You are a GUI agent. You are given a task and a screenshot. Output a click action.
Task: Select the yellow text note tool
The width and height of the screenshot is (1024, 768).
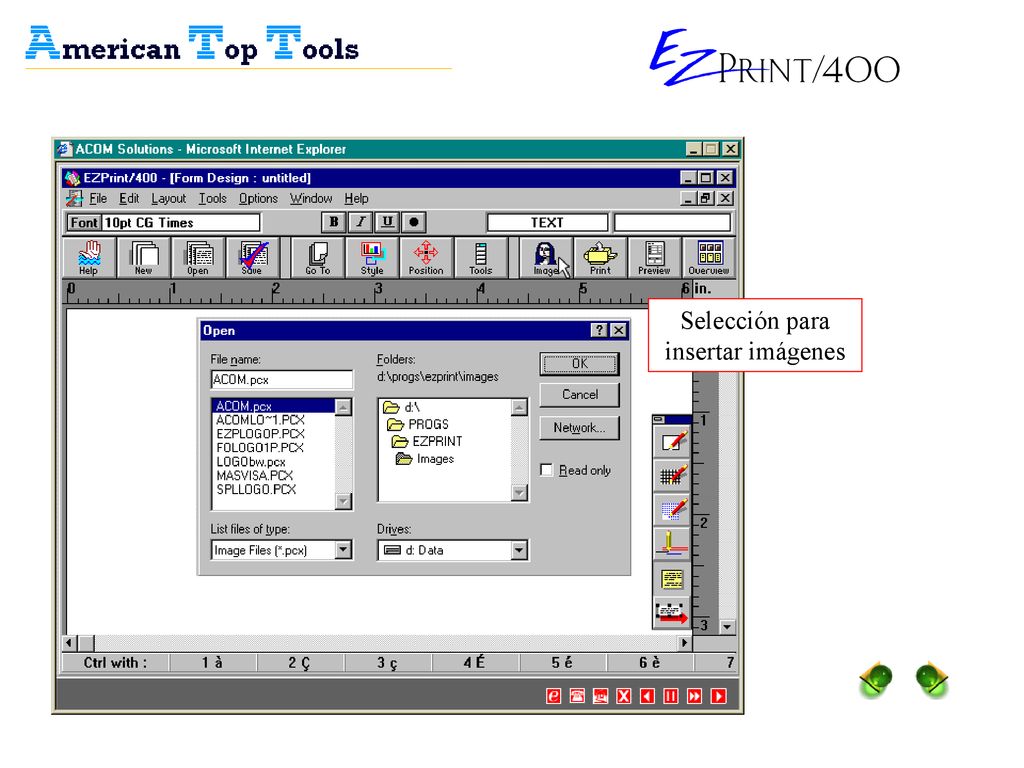(673, 578)
